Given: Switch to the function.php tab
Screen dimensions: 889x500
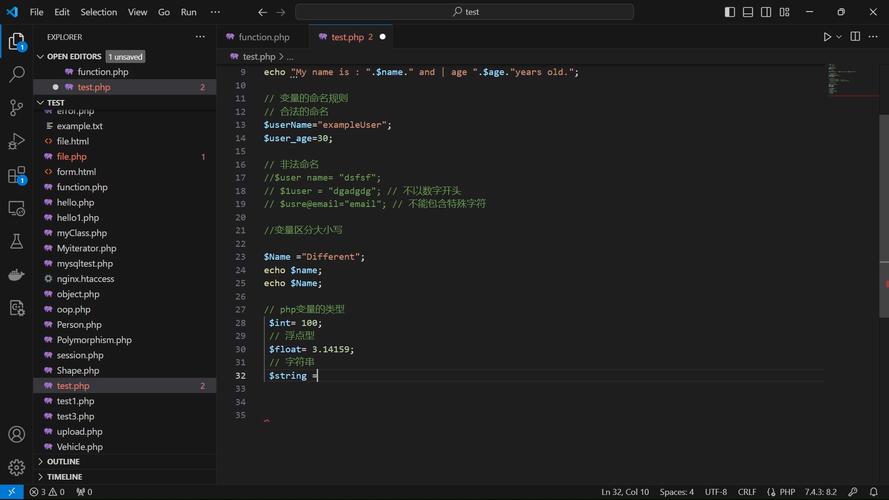Looking at the screenshot, I should 264,37.
